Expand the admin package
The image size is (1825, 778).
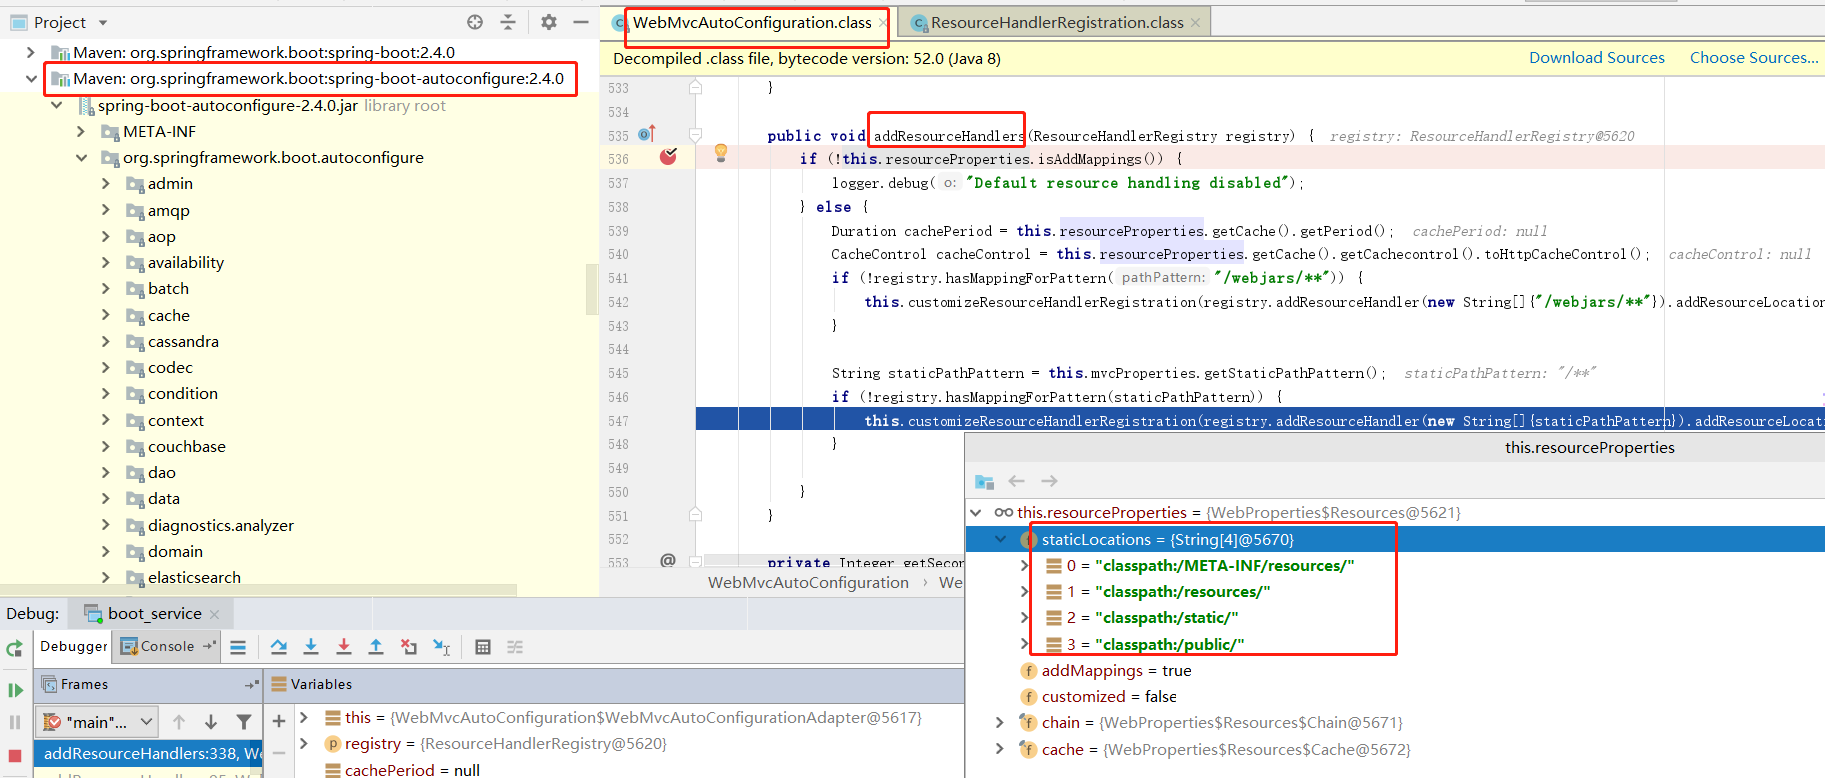[106, 183]
